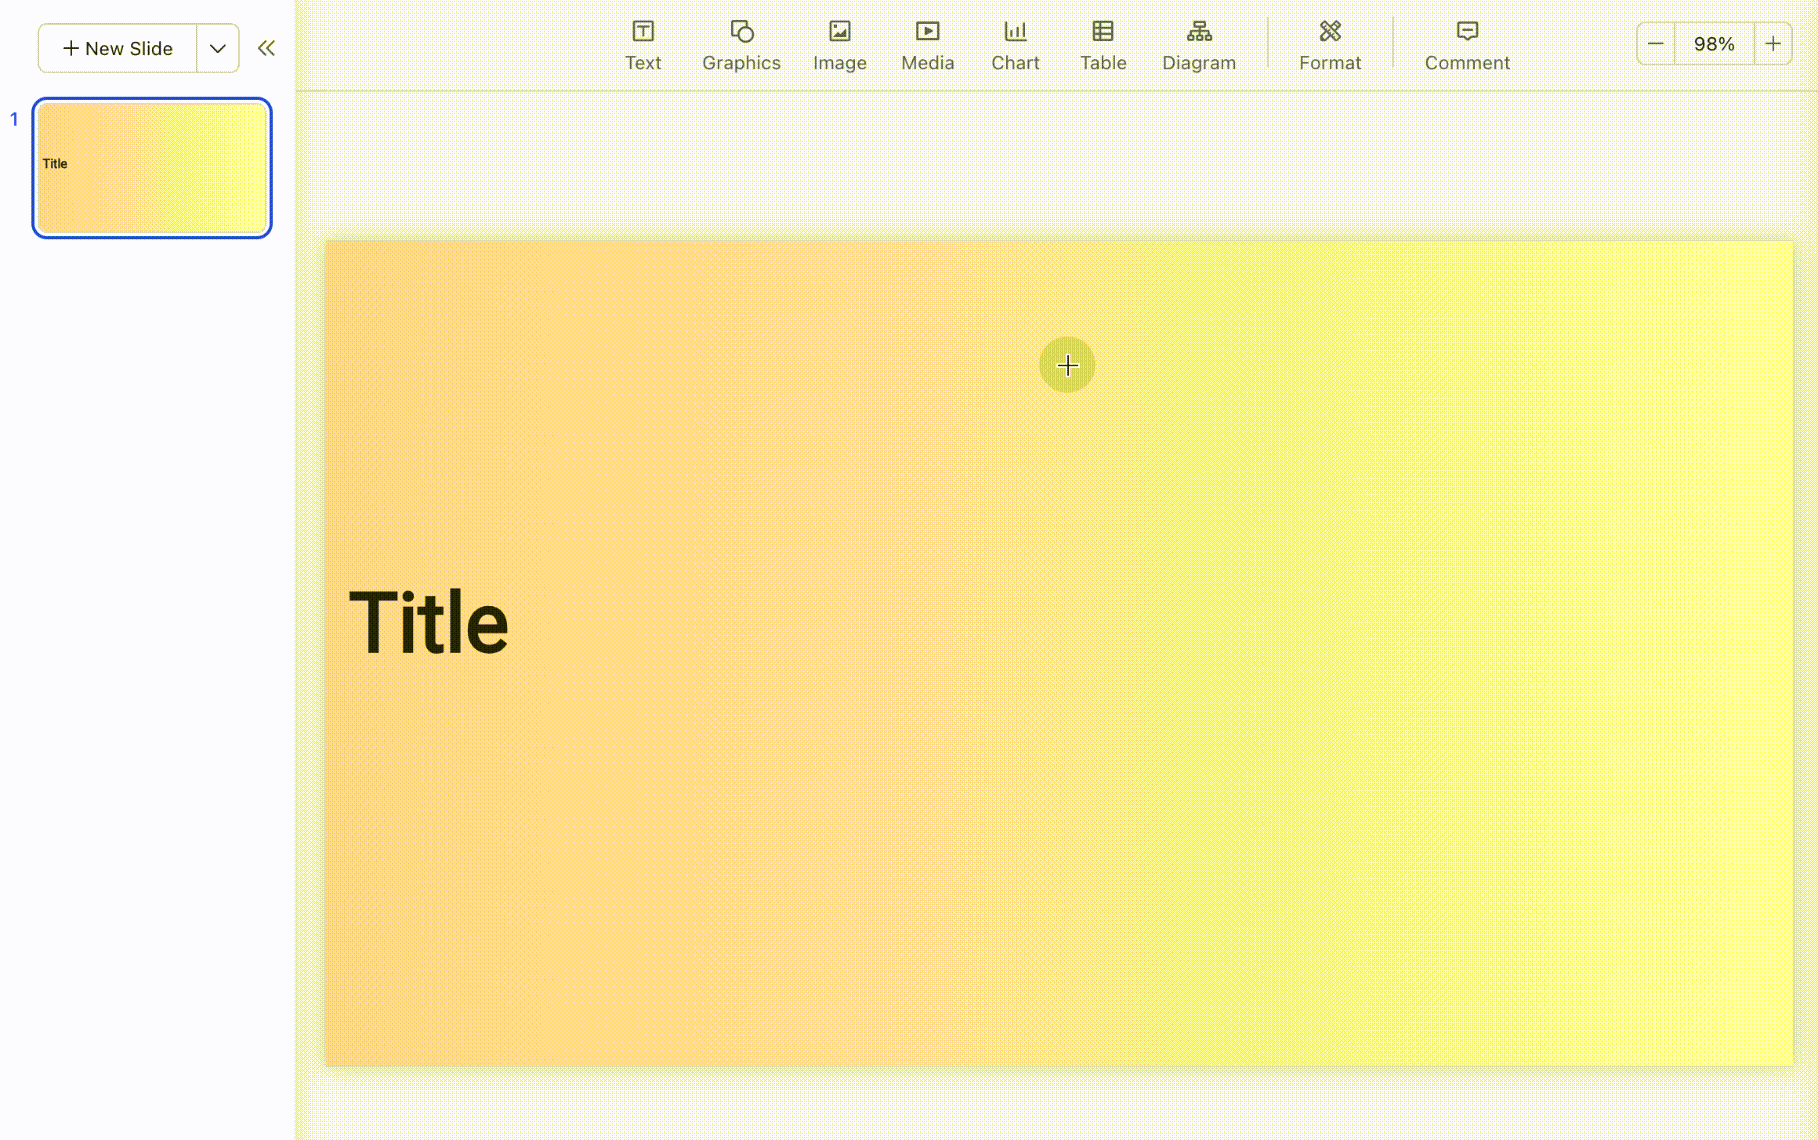Insert a Diagram onto the slide

1199,45
